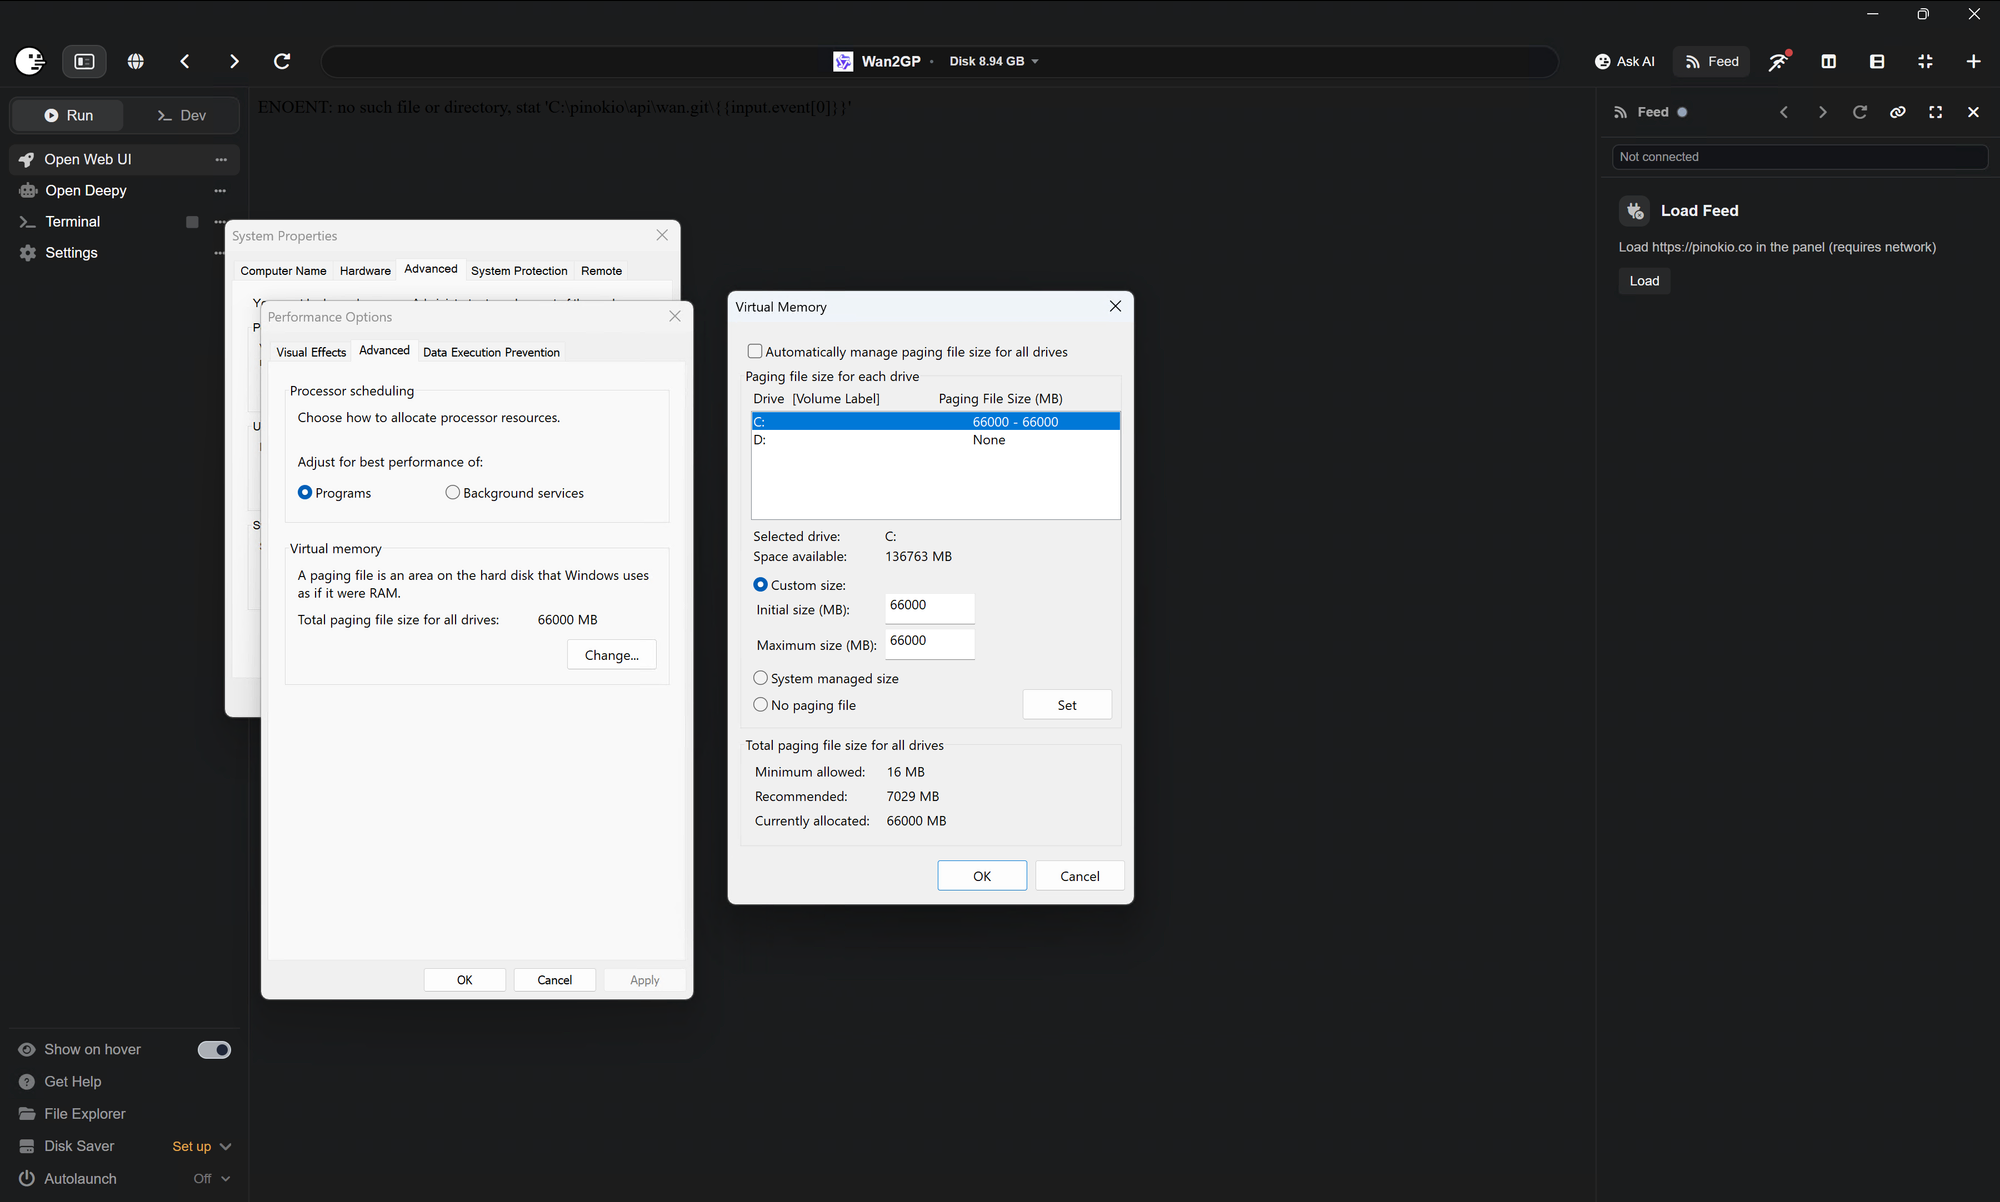
Task: Toggle the sidebar panel icon
Action: [x=85, y=61]
